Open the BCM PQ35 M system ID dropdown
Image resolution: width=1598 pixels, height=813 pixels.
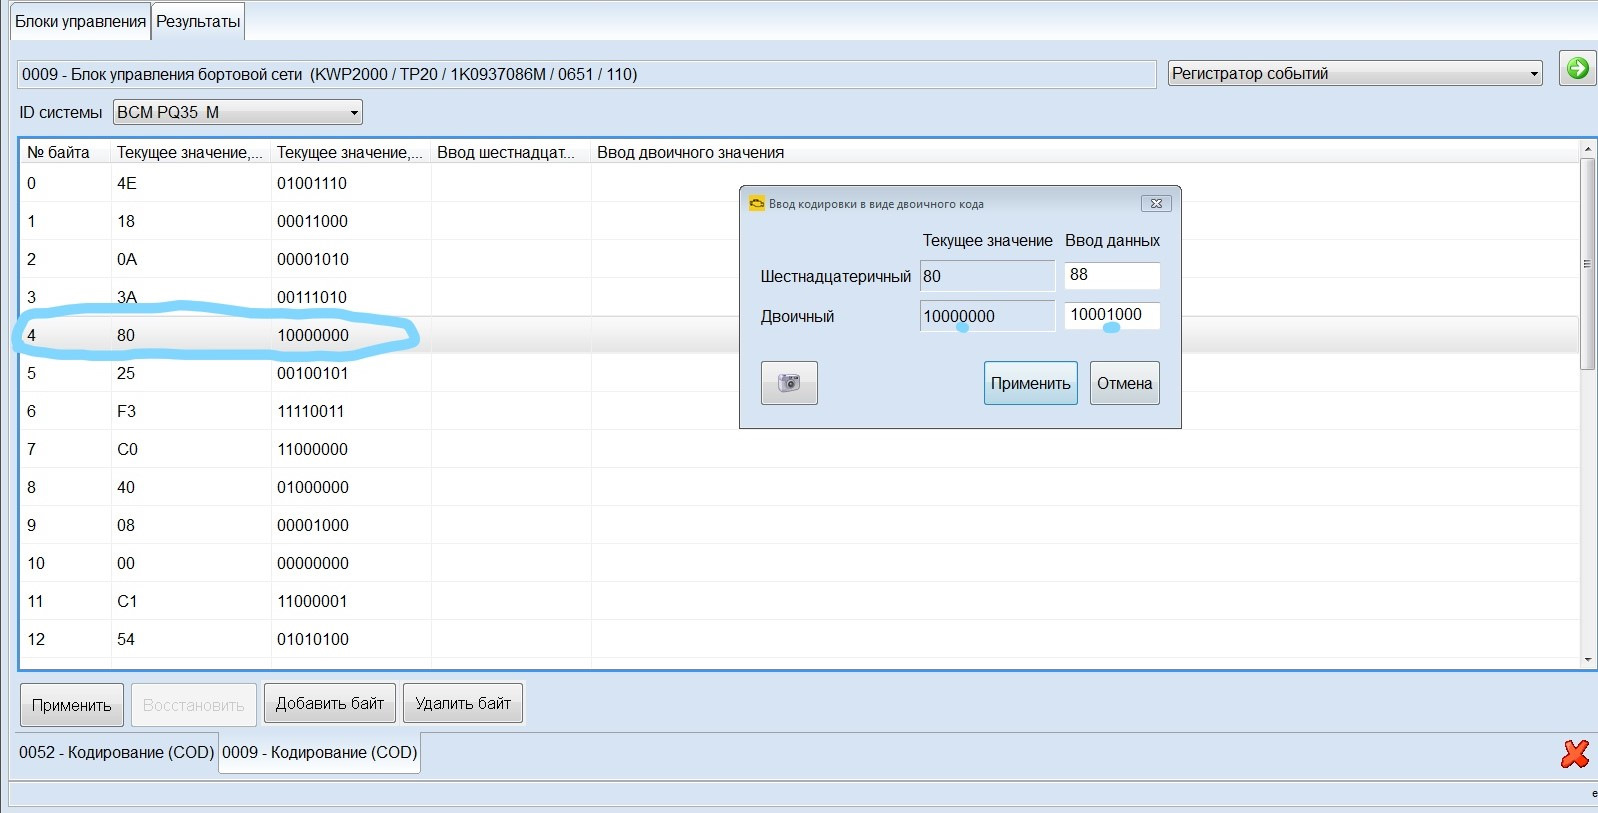click(x=238, y=112)
